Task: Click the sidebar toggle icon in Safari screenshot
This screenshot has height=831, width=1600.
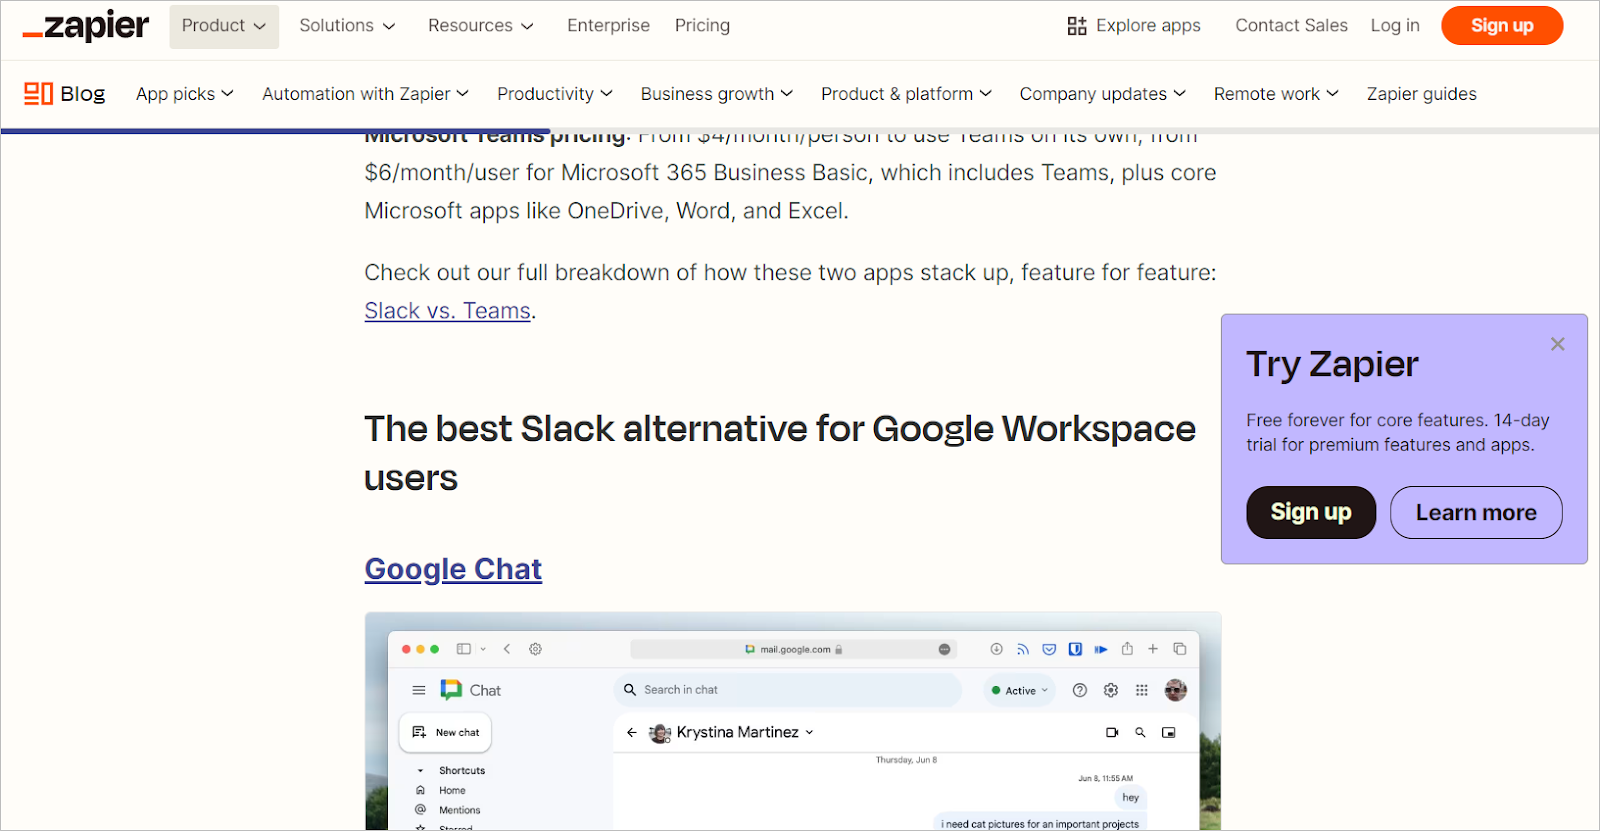Action: pyautogui.click(x=464, y=649)
